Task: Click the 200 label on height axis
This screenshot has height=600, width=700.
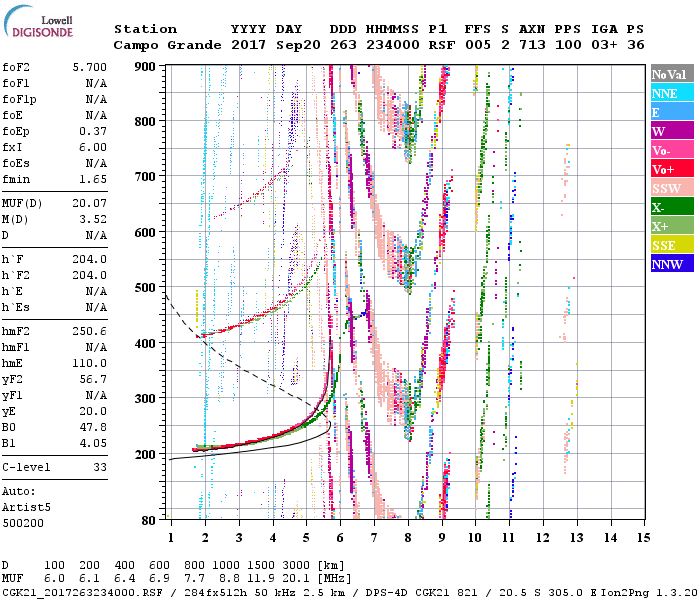Action: point(145,454)
